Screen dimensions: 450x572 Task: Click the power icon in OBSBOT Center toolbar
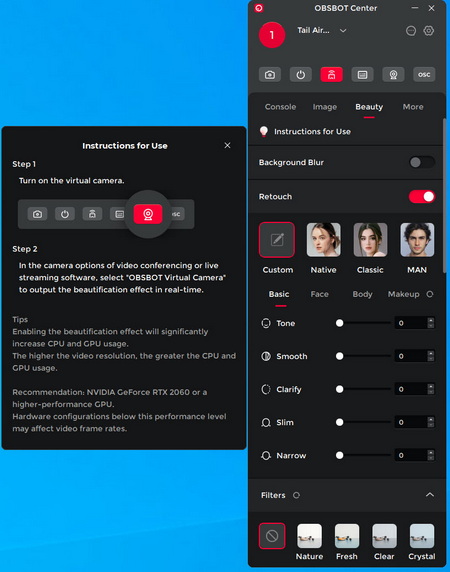[x=300, y=74]
